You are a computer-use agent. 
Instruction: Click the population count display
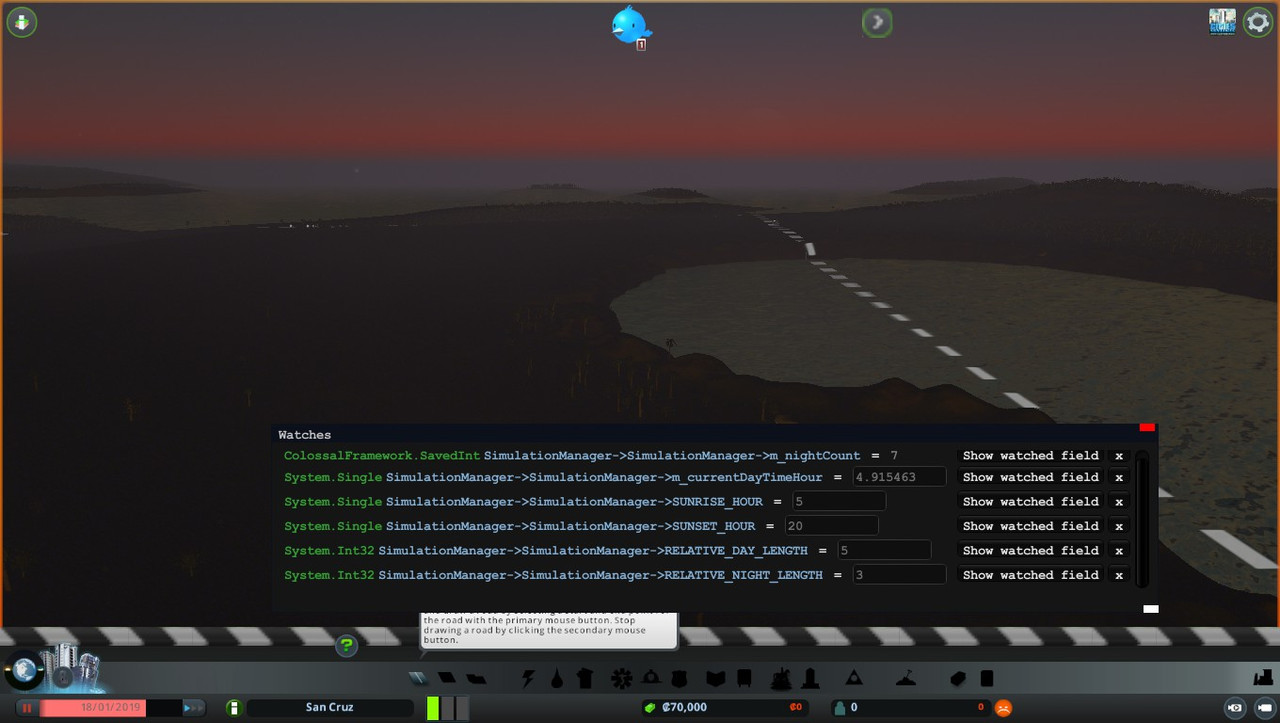pyautogui.click(x=910, y=708)
